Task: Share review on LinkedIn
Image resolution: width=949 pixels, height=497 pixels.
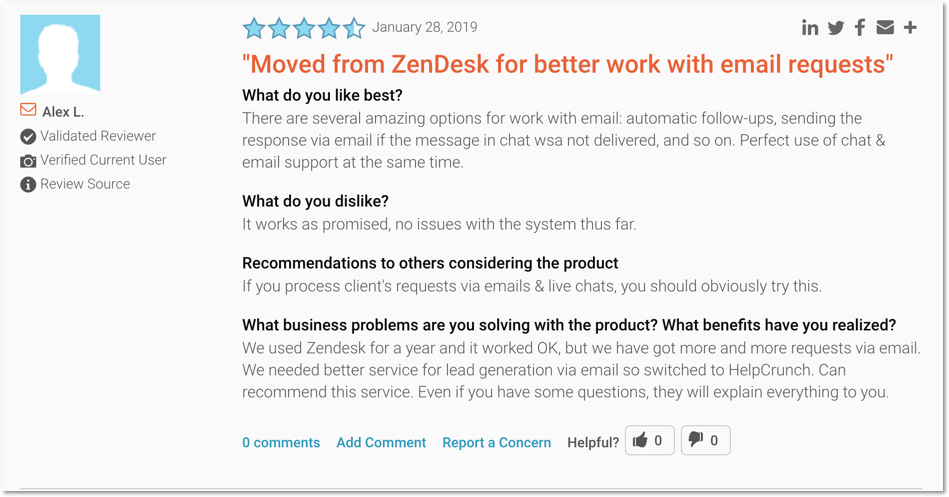Action: click(x=810, y=27)
